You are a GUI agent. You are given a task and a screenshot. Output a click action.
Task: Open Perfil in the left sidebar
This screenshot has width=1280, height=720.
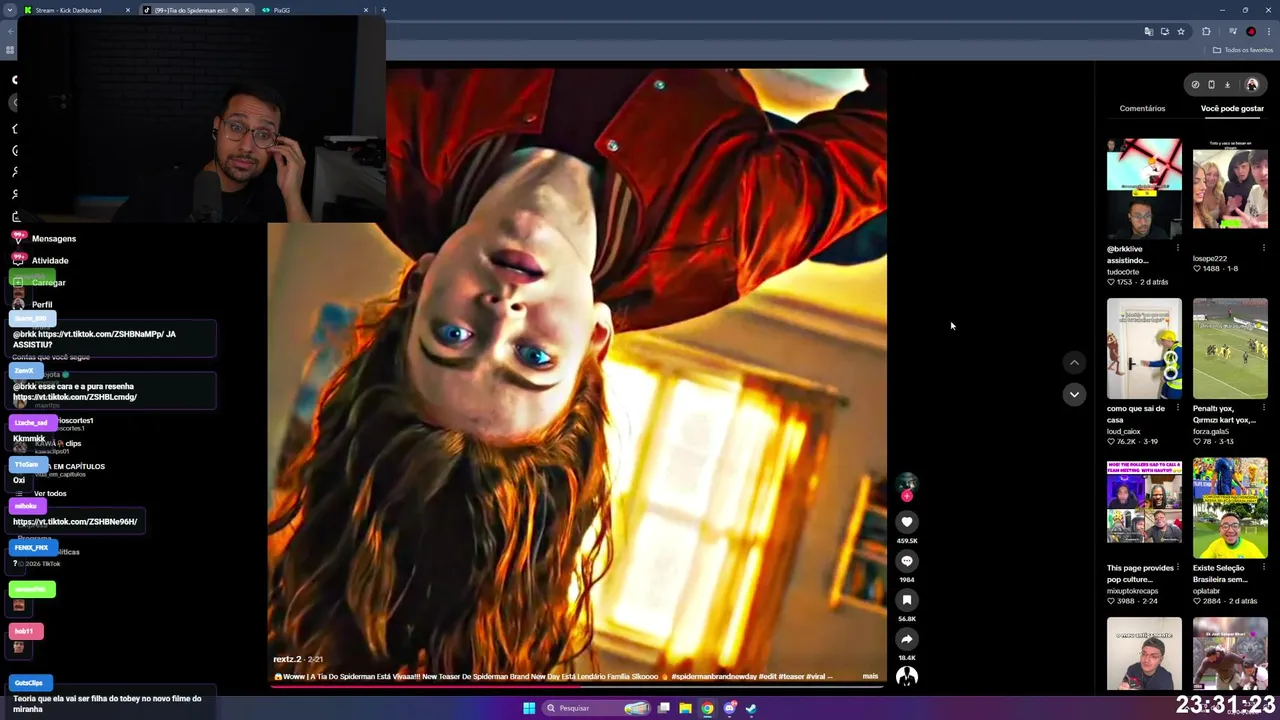32,305
